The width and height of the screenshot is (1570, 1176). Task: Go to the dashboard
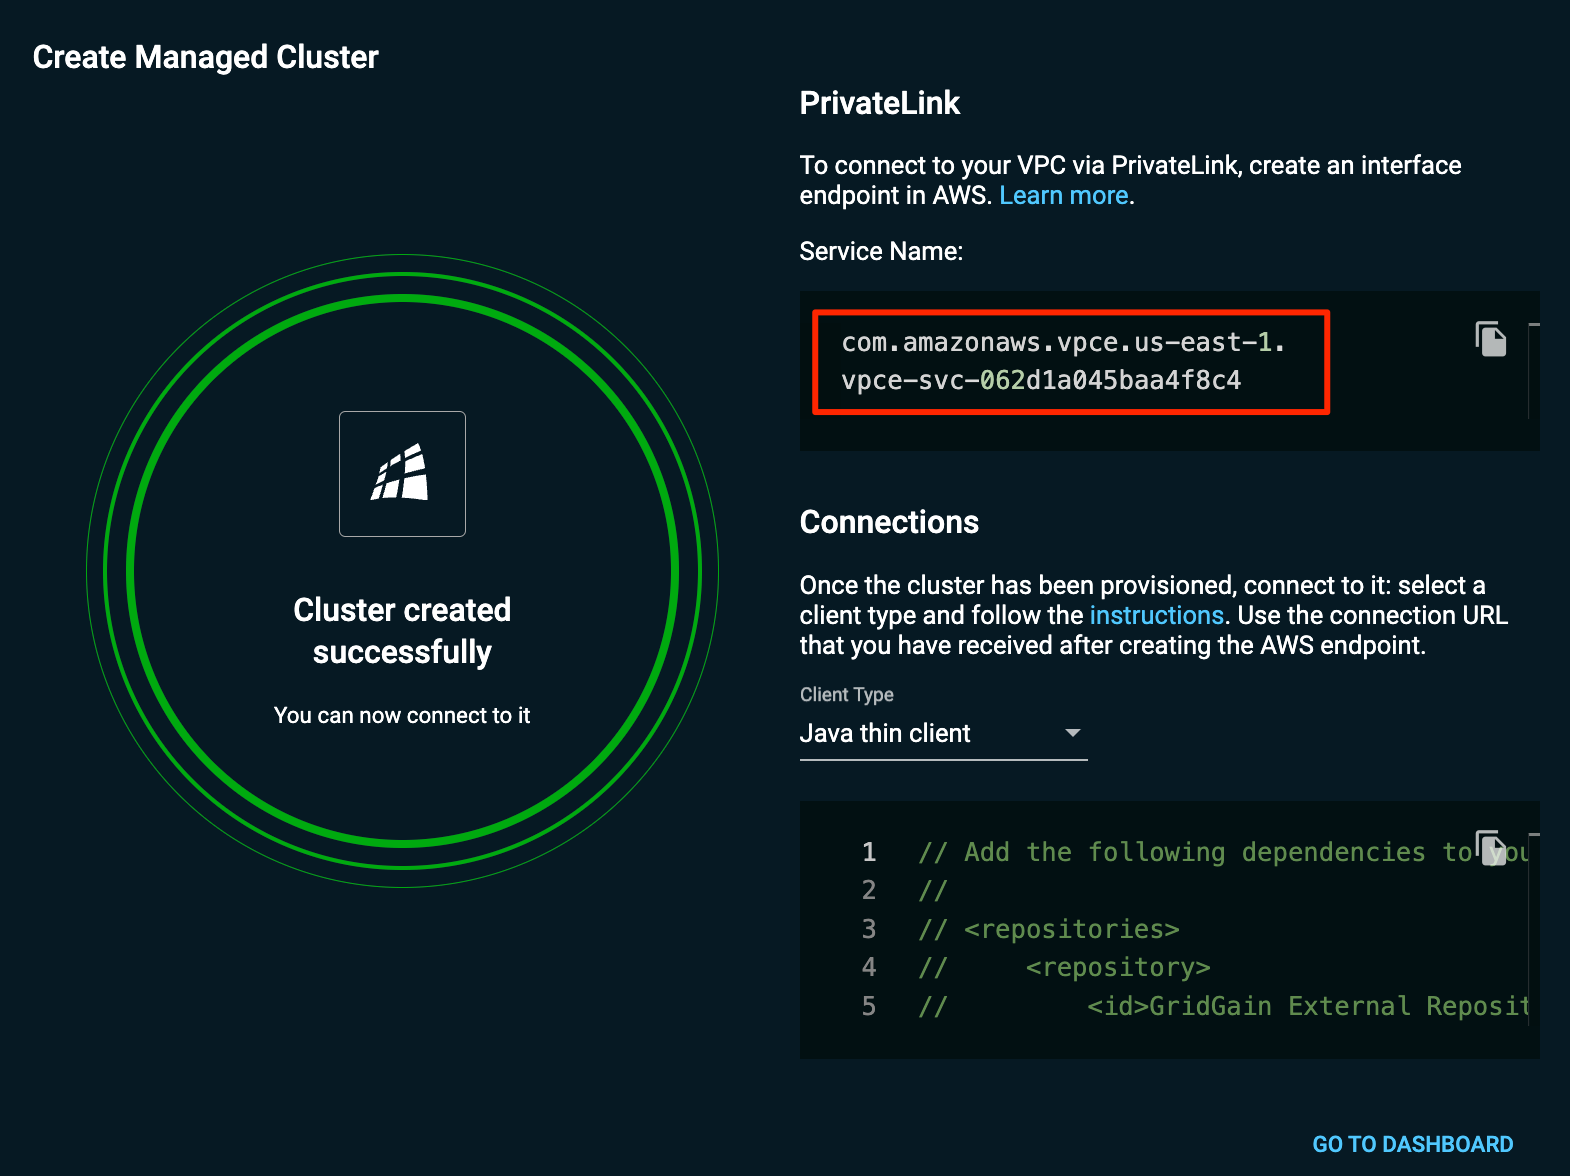coord(1412,1144)
